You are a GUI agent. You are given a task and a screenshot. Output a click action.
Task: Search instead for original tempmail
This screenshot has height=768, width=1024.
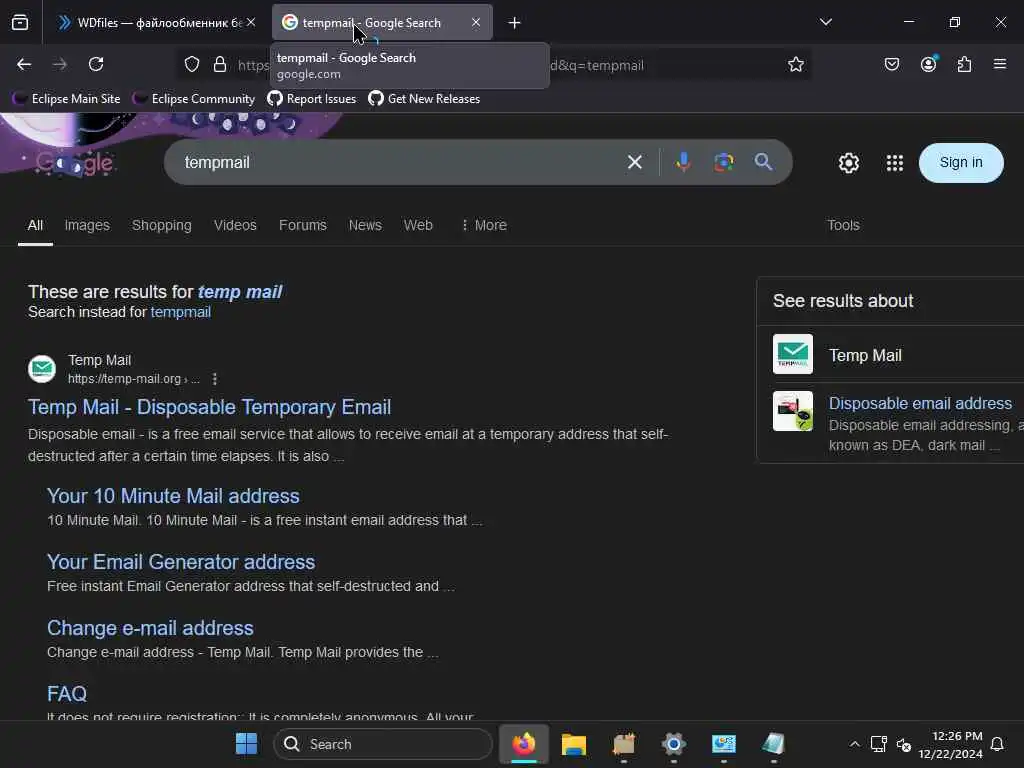pyautogui.click(x=180, y=312)
